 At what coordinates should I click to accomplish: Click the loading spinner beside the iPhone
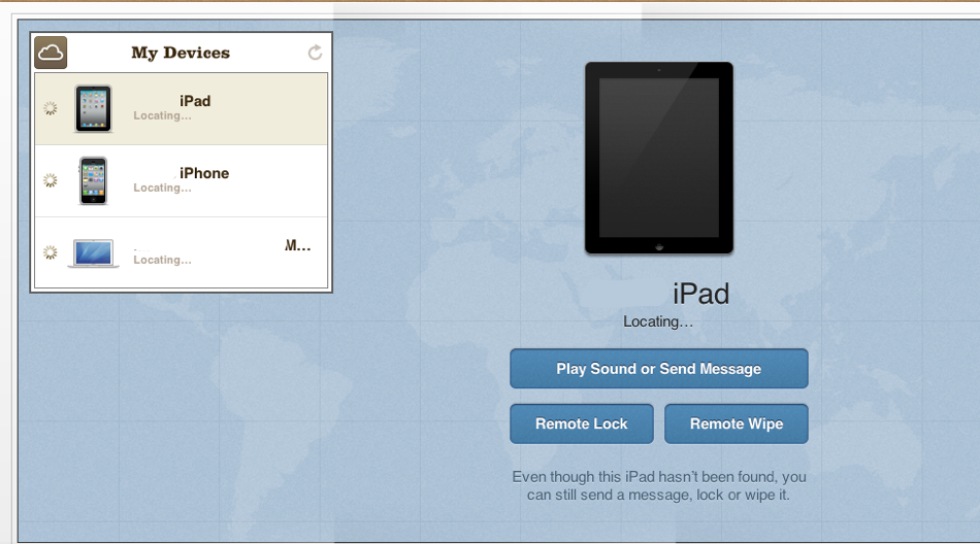coord(50,181)
